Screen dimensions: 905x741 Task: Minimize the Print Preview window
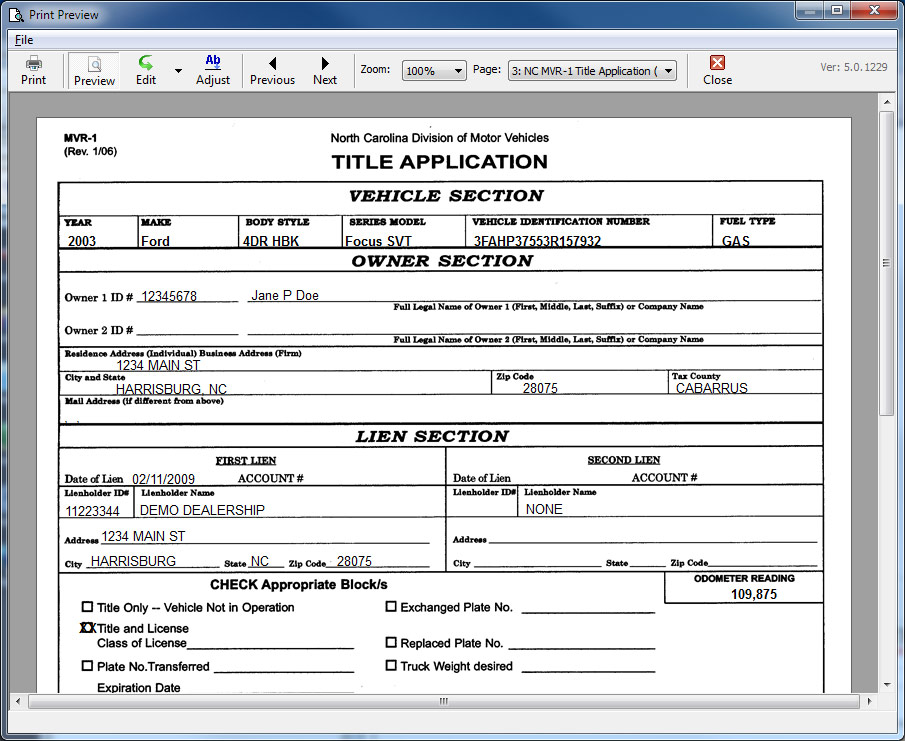pyautogui.click(x=810, y=10)
